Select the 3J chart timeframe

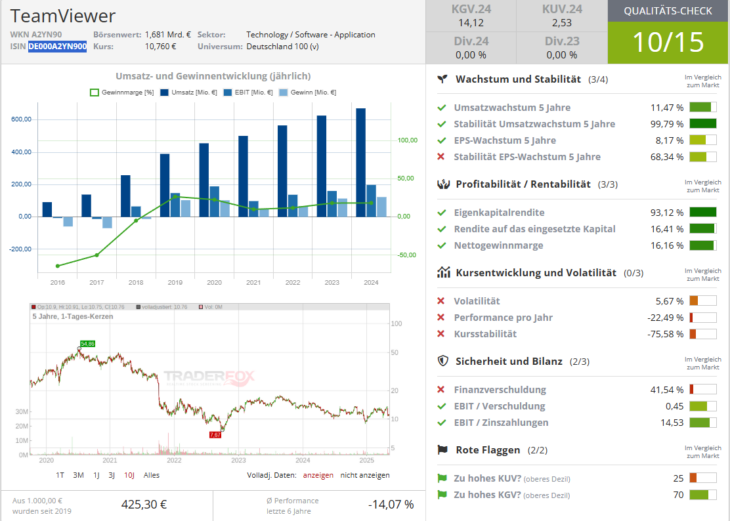coord(111,475)
